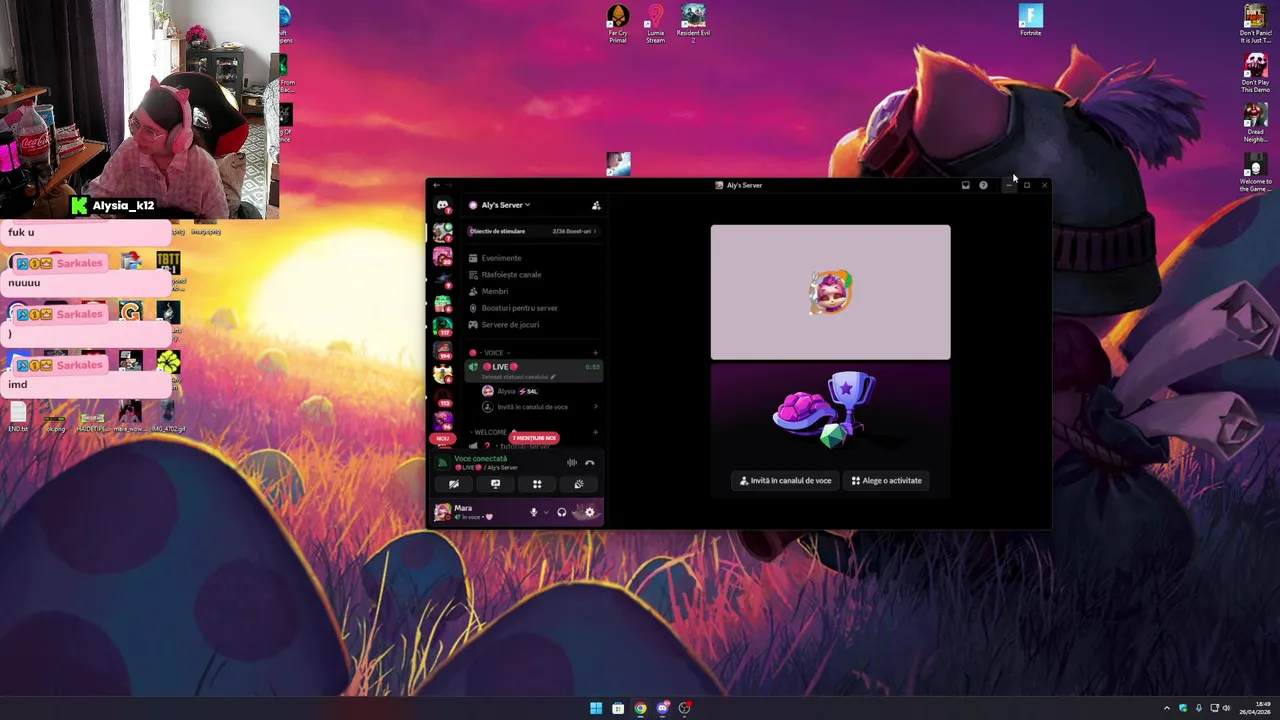Click the user avatar video tile
The height and width of the screenshot is (720, 1280).
(x=831, y=292)
